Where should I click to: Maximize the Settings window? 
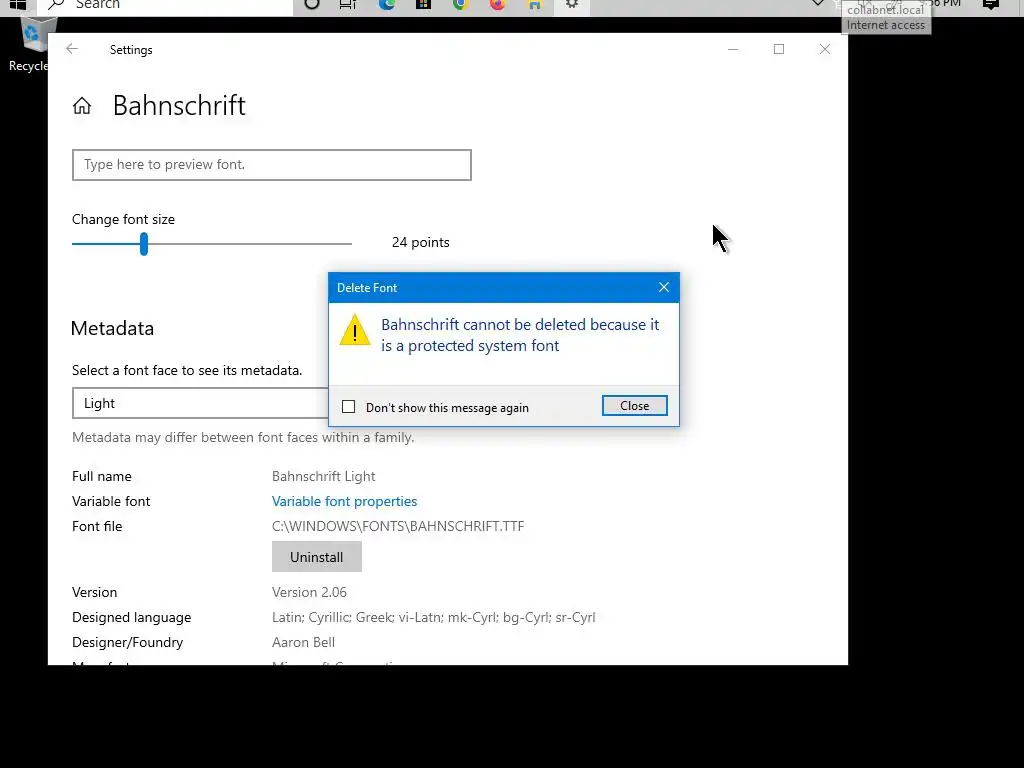778,49
